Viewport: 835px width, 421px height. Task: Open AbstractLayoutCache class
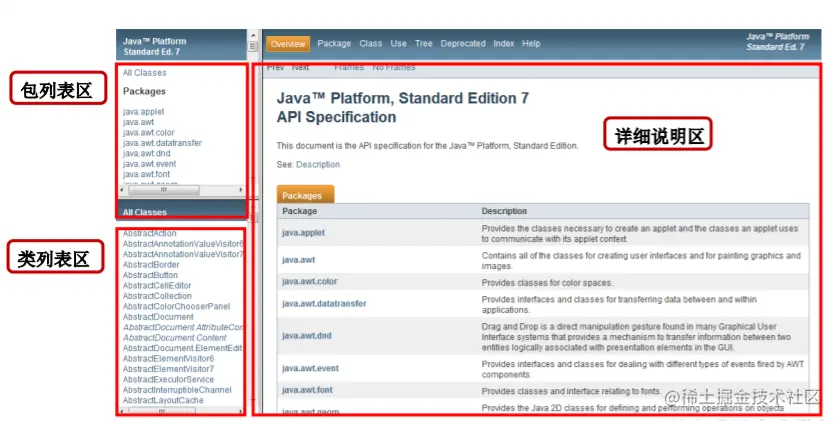click(163, 400)
